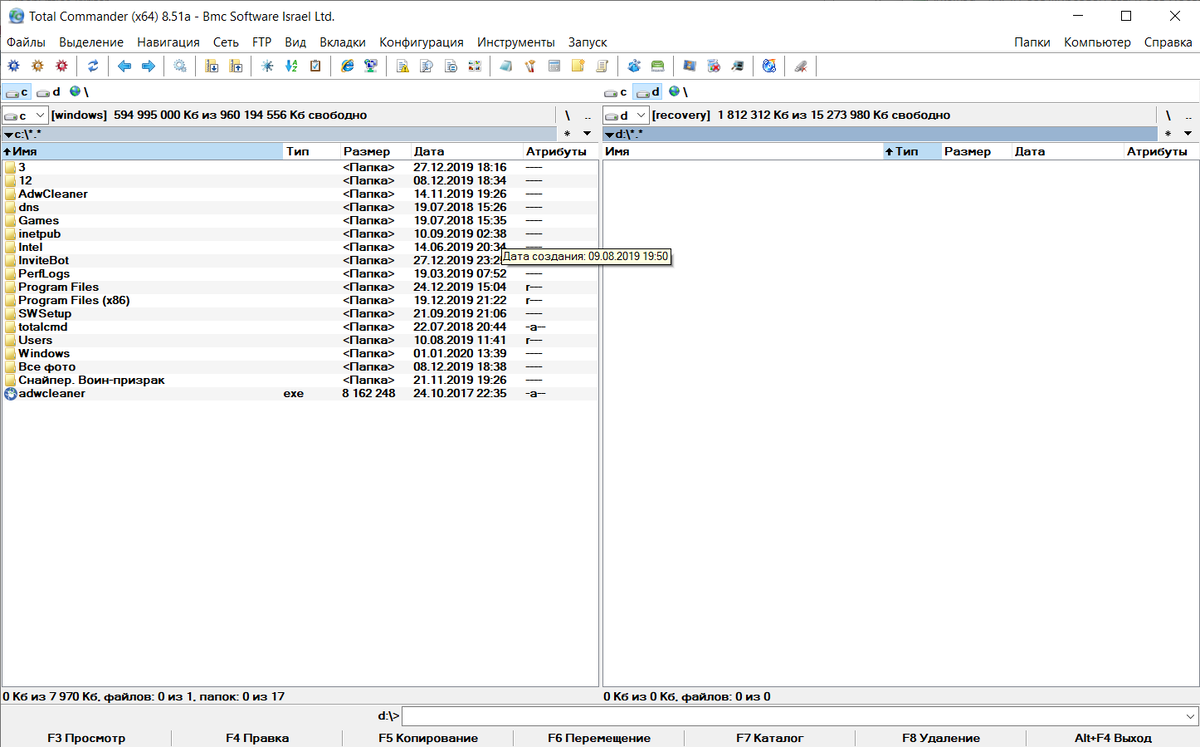Screen dimensions: 1200x747
Task: Open favorites asterisk button in left panel
Action: pos(567,134)
